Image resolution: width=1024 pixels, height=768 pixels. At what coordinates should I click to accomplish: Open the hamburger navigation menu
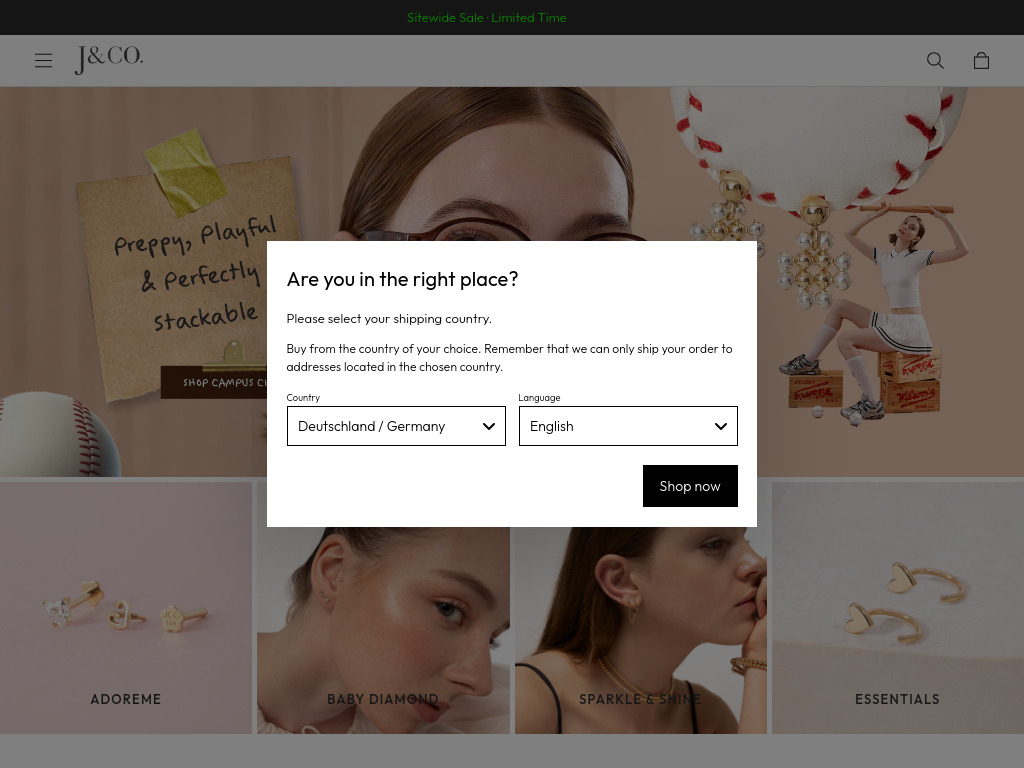pyautogui.click(x=43, y=61)
